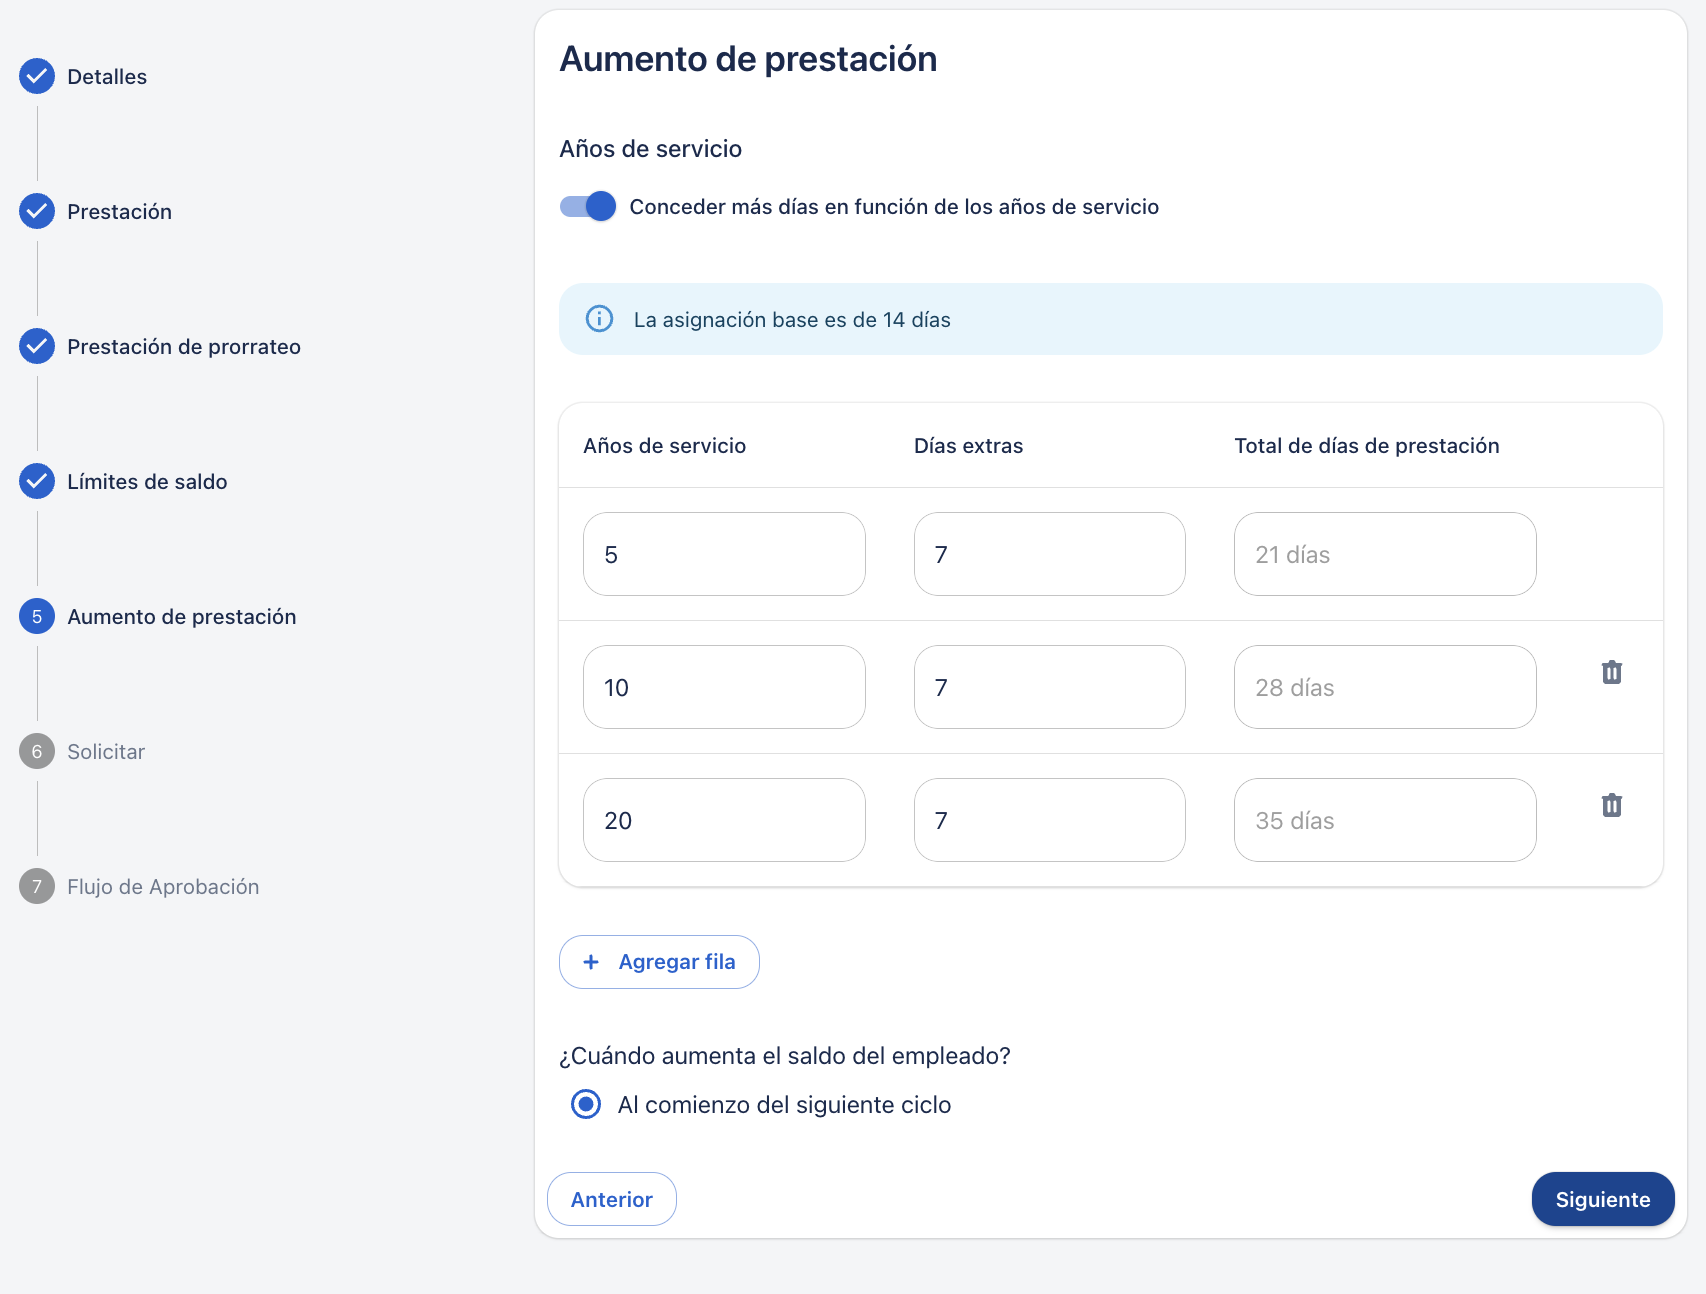
Task: Click the years of service field containing 5
Action: tap(724, 554)
